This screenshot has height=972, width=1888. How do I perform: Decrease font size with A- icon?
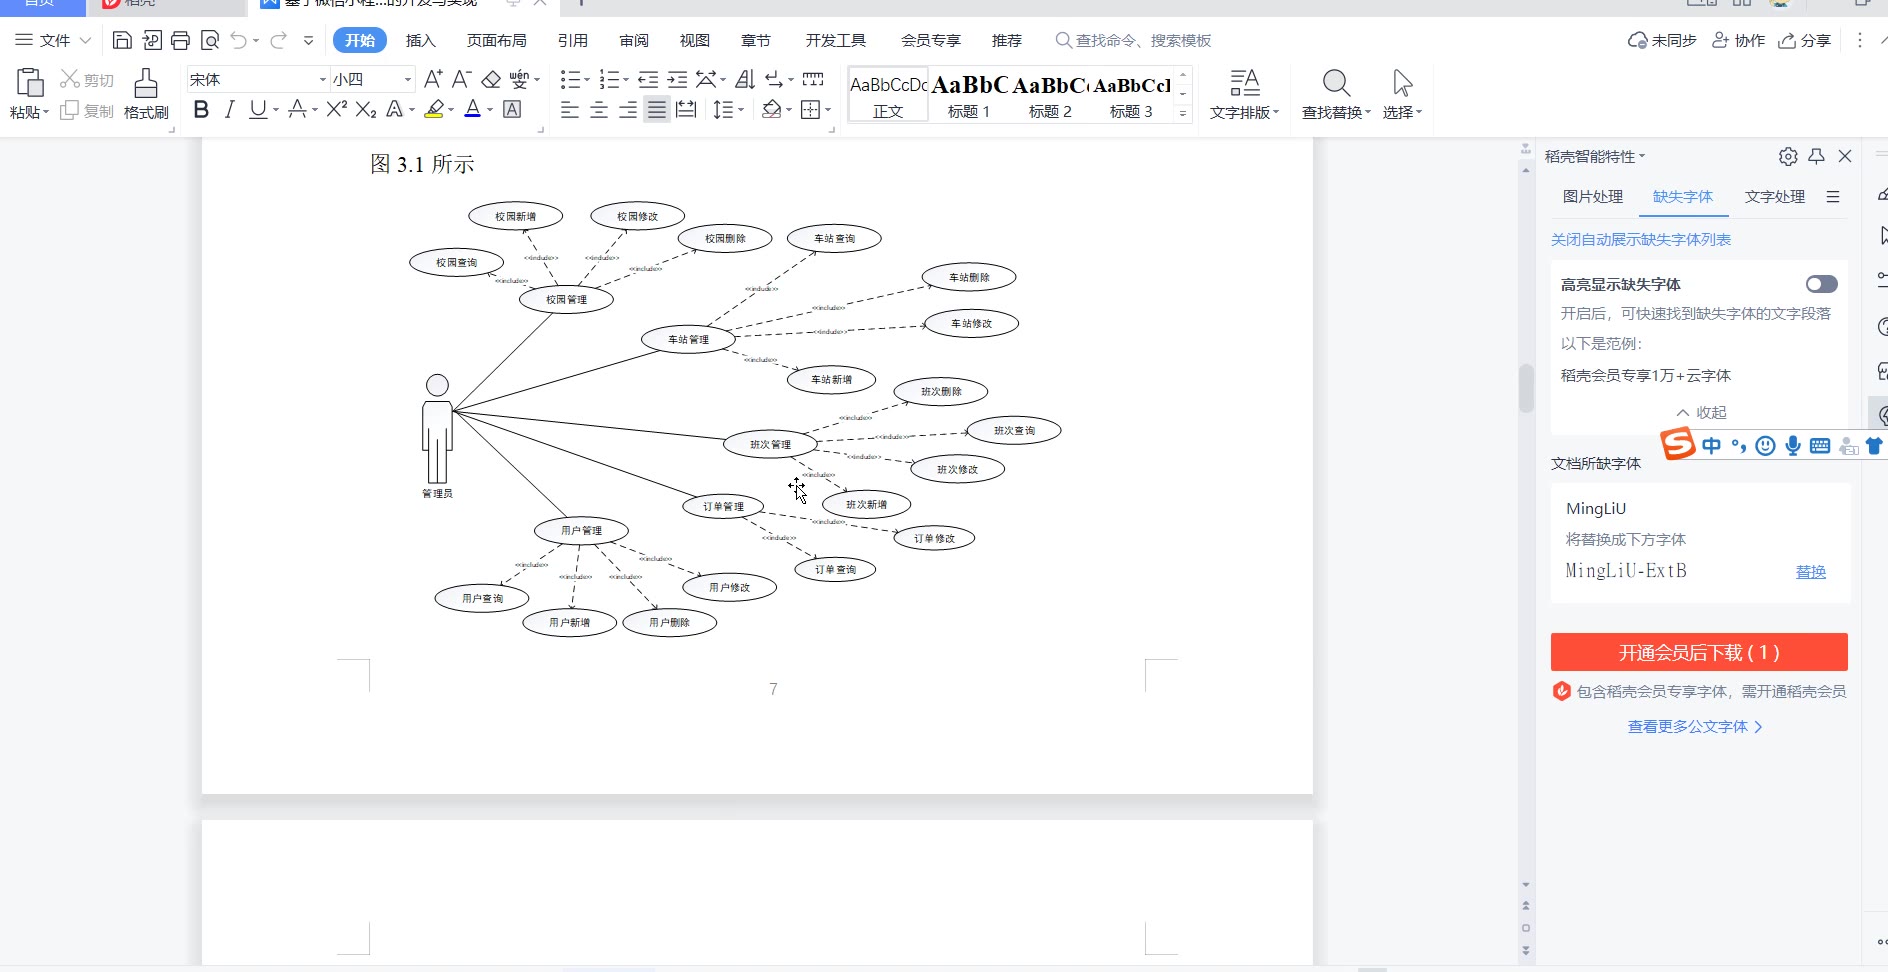click(461, 79)
